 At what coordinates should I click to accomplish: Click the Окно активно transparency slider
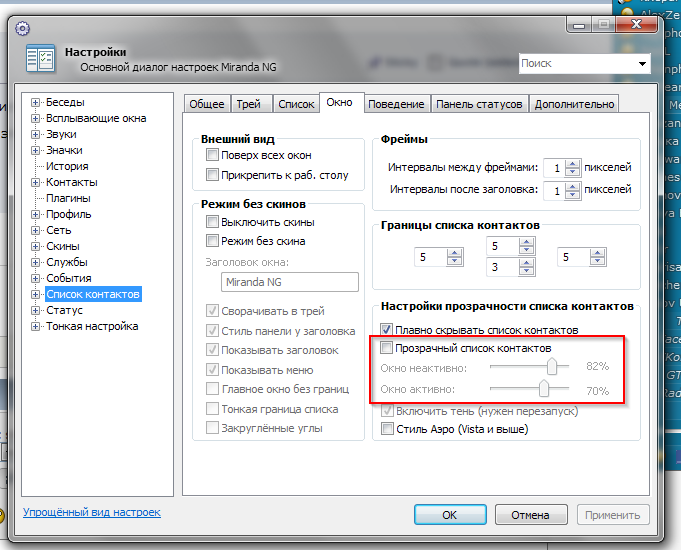545,390
